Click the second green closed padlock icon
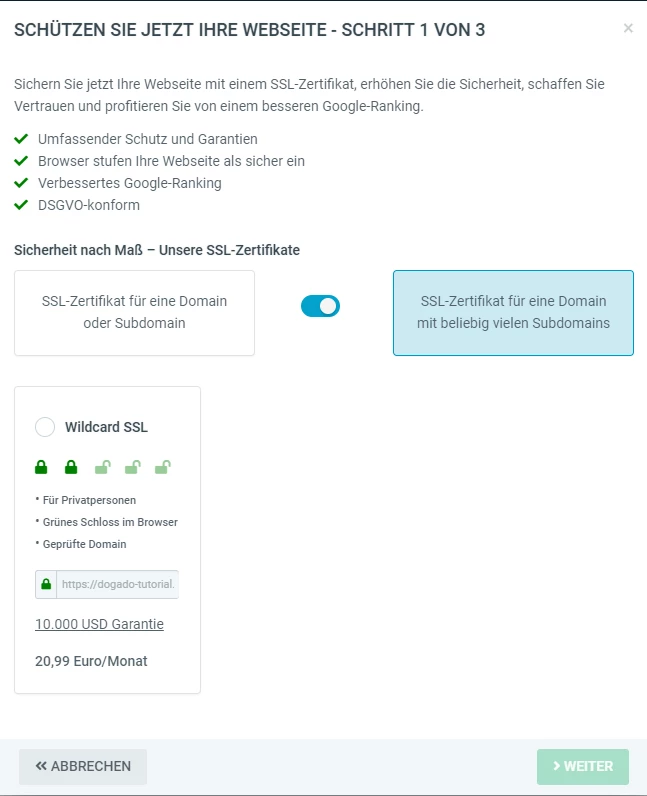This screenshot has height=796, width=647. [x=71, y=466]
